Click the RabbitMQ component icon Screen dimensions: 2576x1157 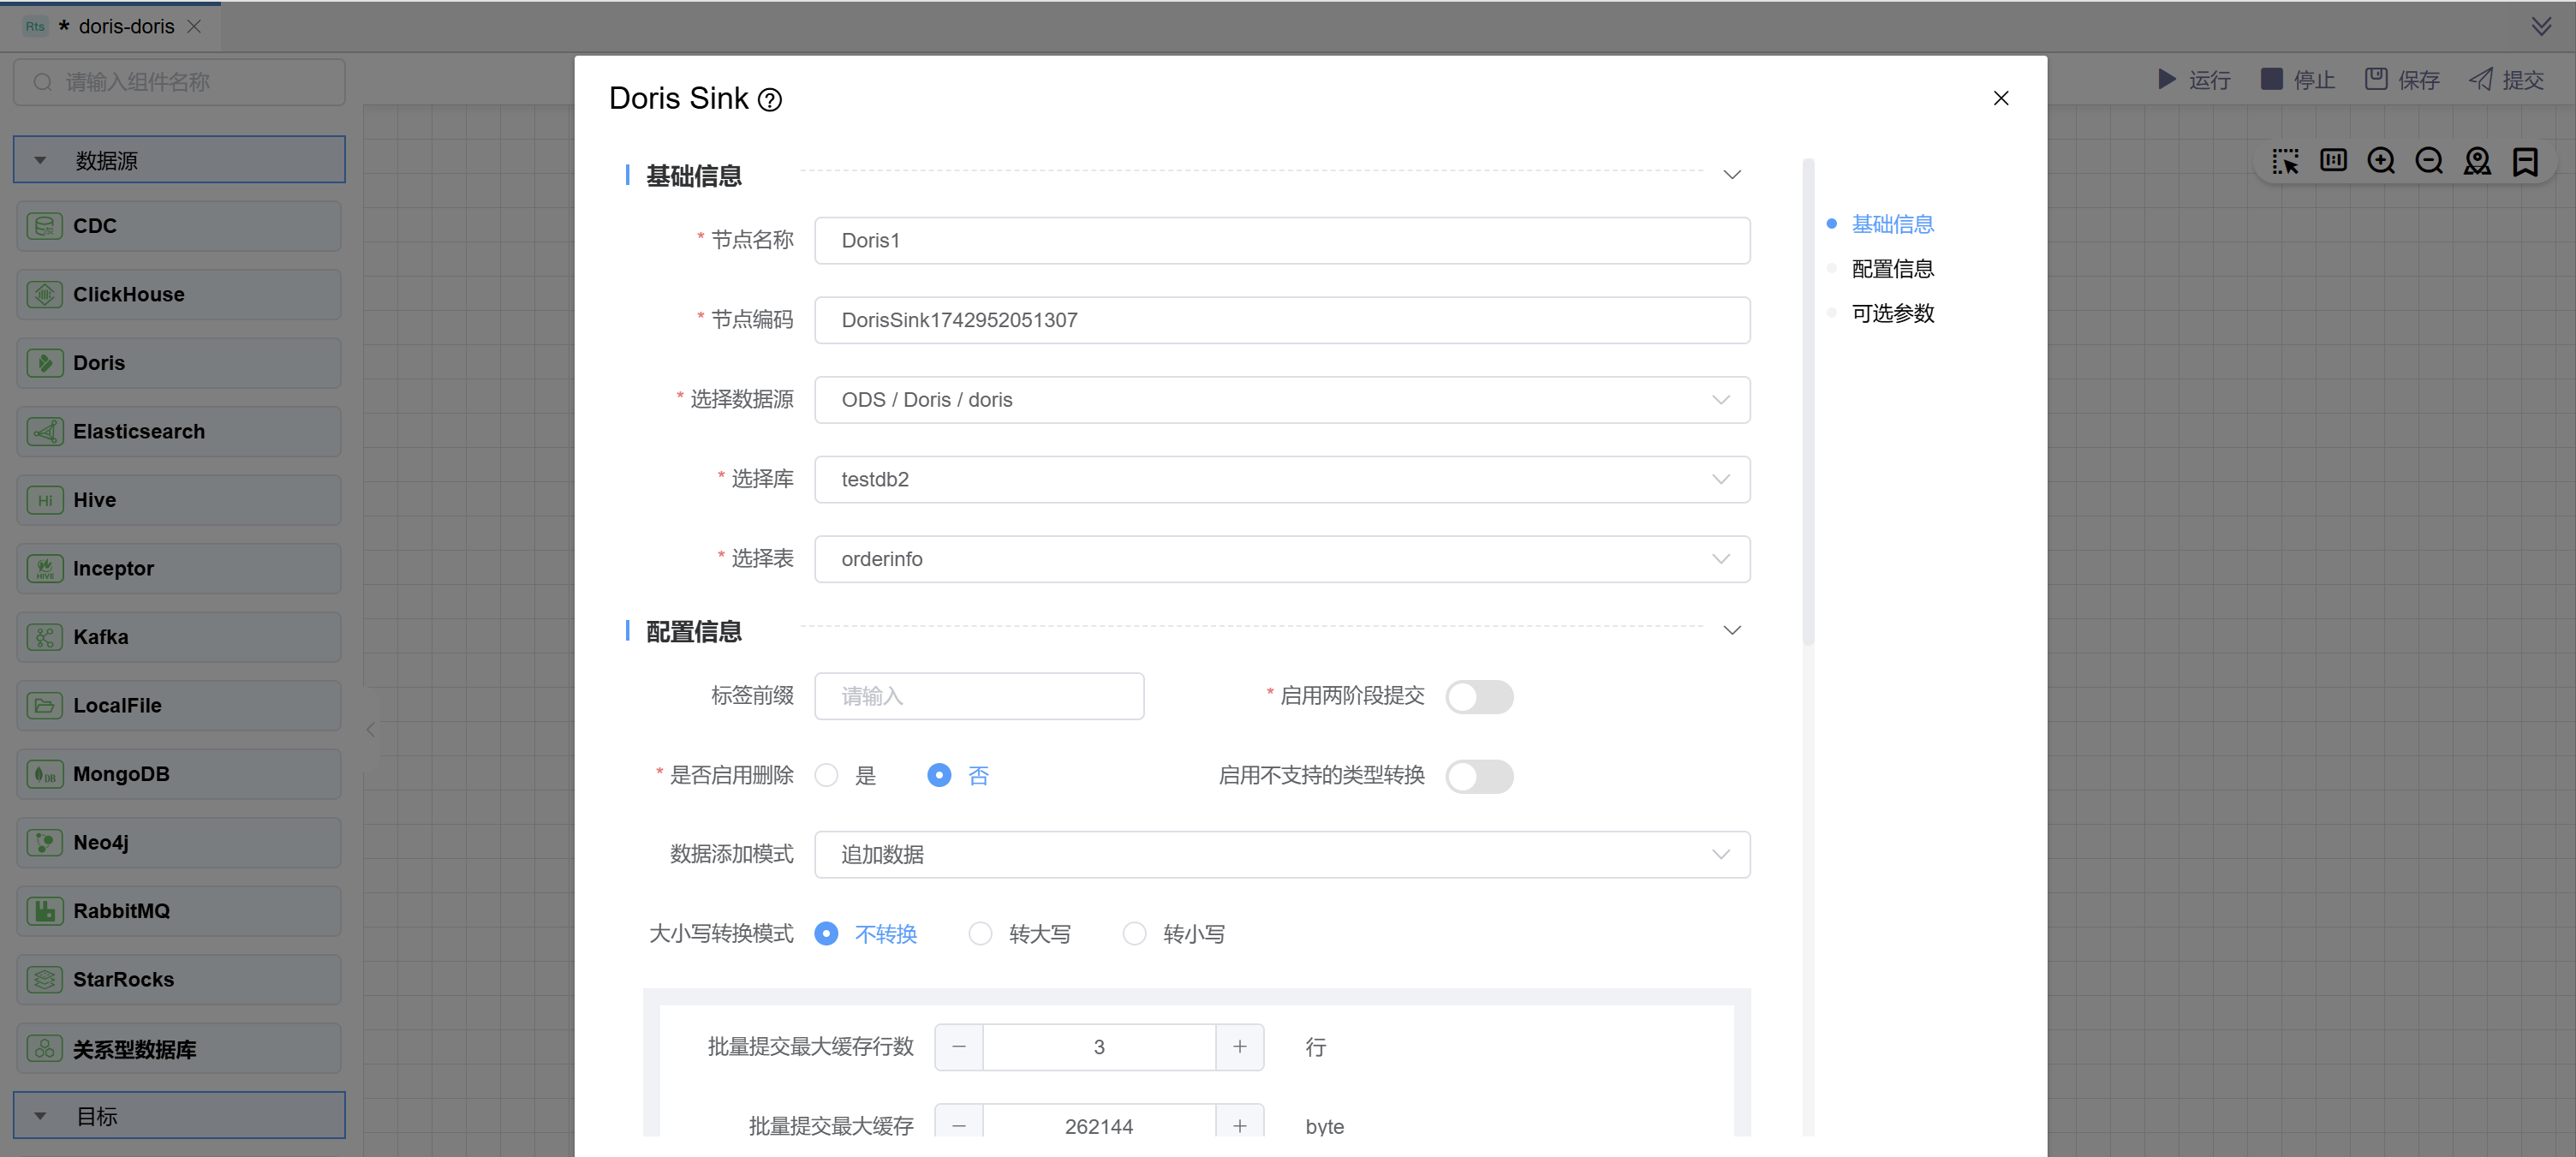click(x=45, y=911)
